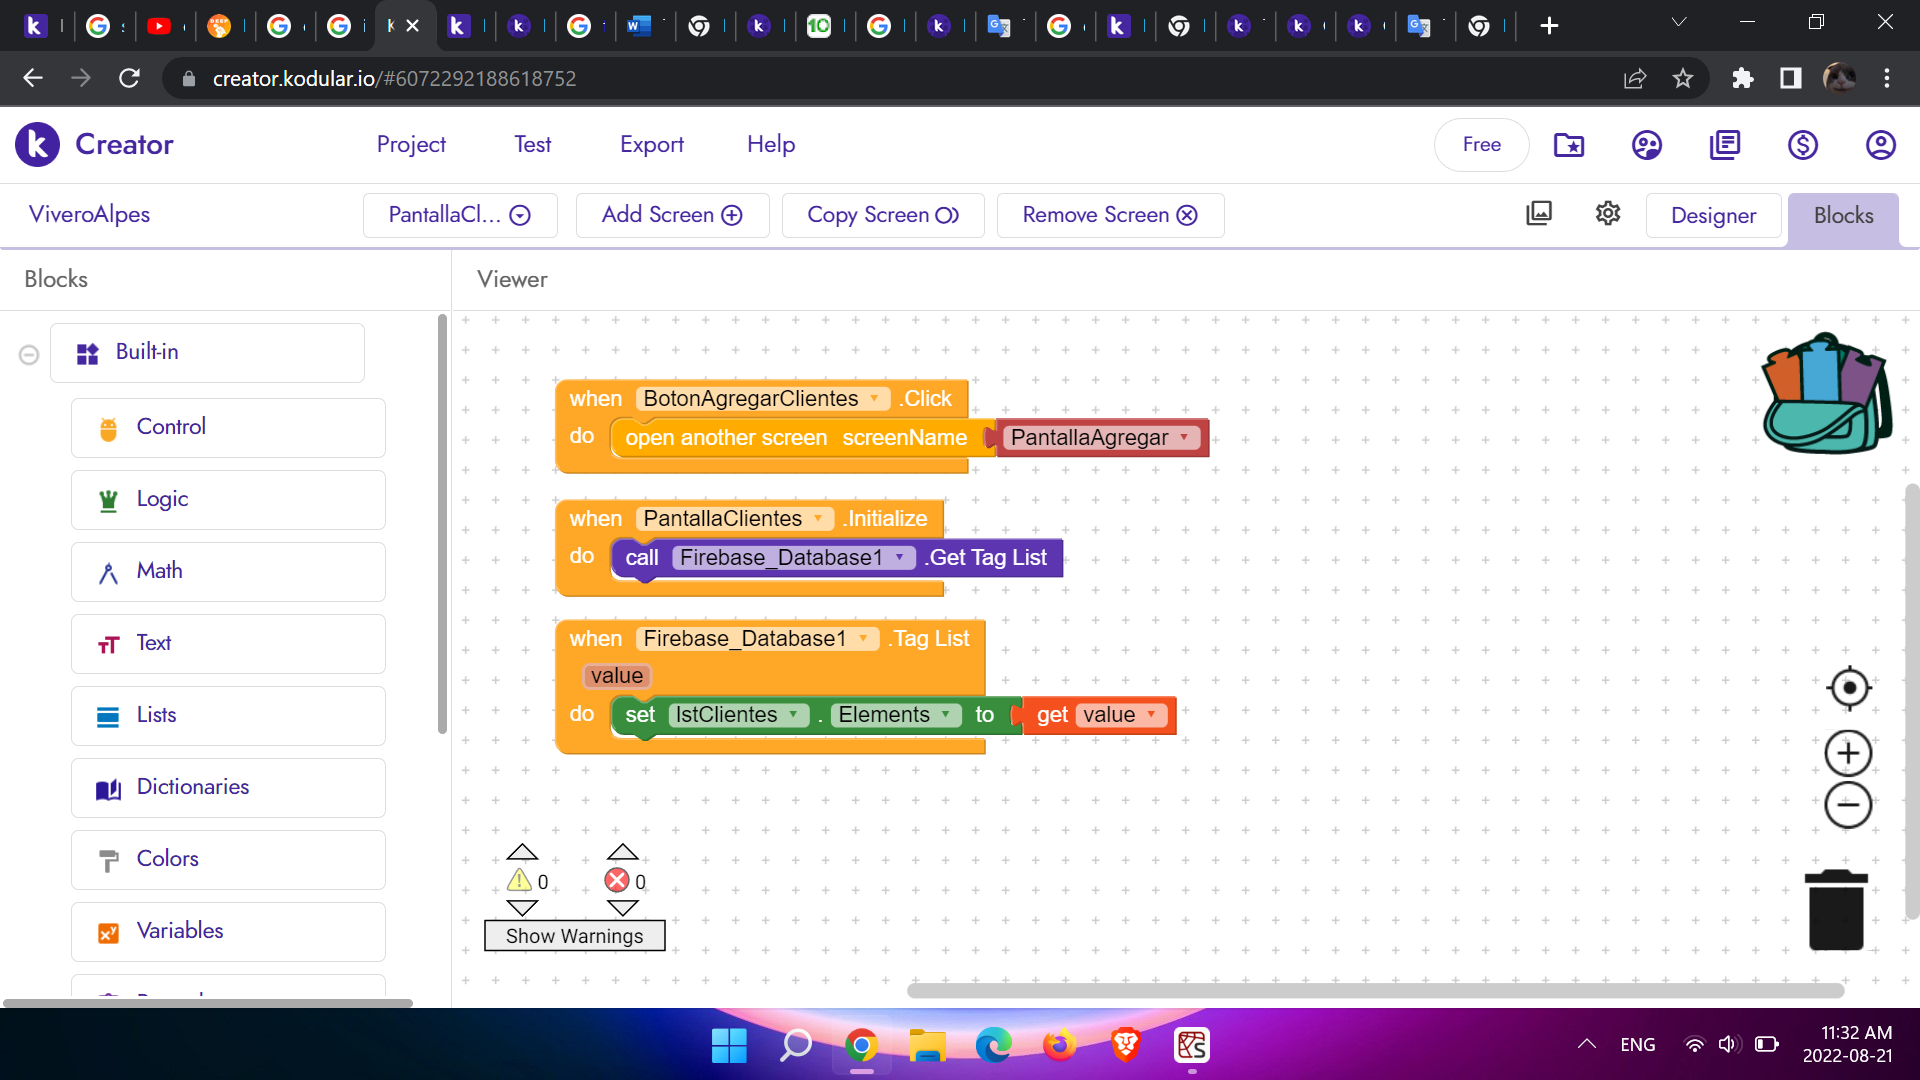
Task: Click the trash can in the blocks viewer
Action: pyautogui.click(x=1835, y=908)
